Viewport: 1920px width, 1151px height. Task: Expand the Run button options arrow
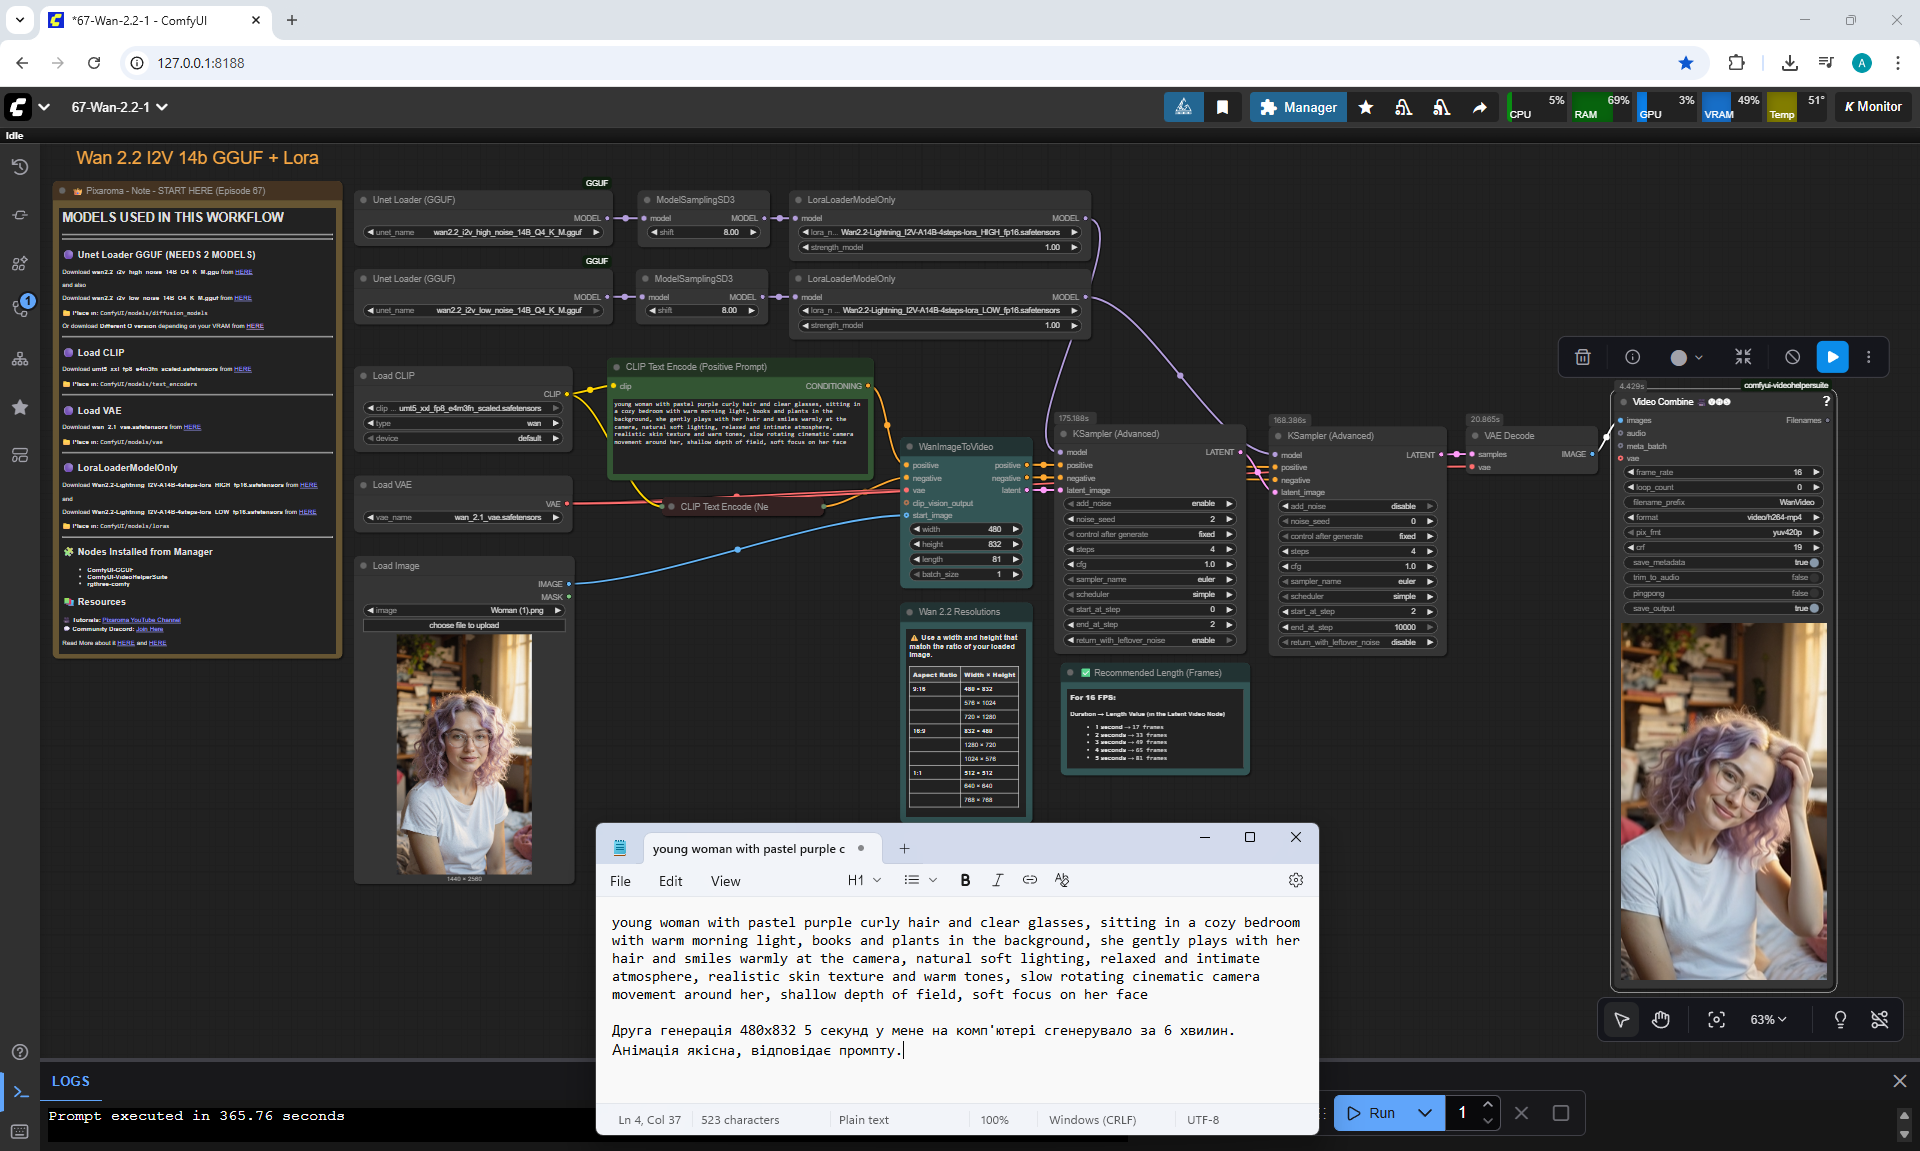click(1425, 1113)
